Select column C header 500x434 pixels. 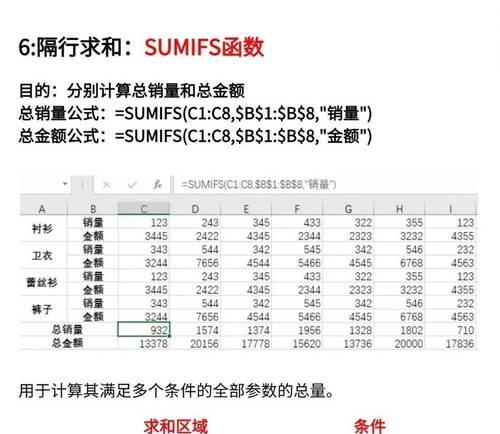(144, 209)
